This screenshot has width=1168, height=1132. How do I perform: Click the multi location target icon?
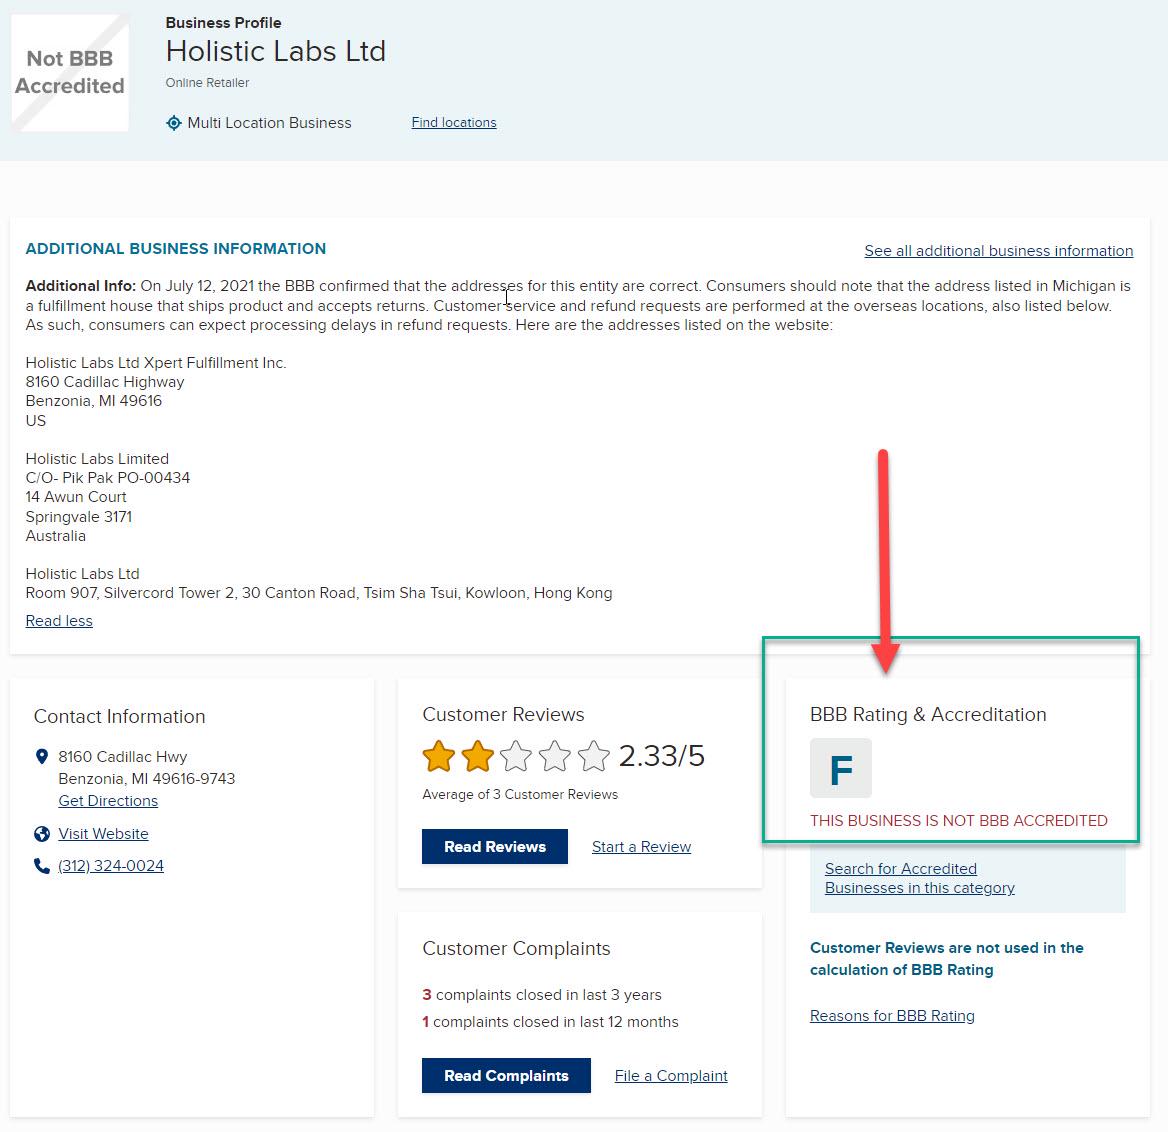tap(174, 123)
